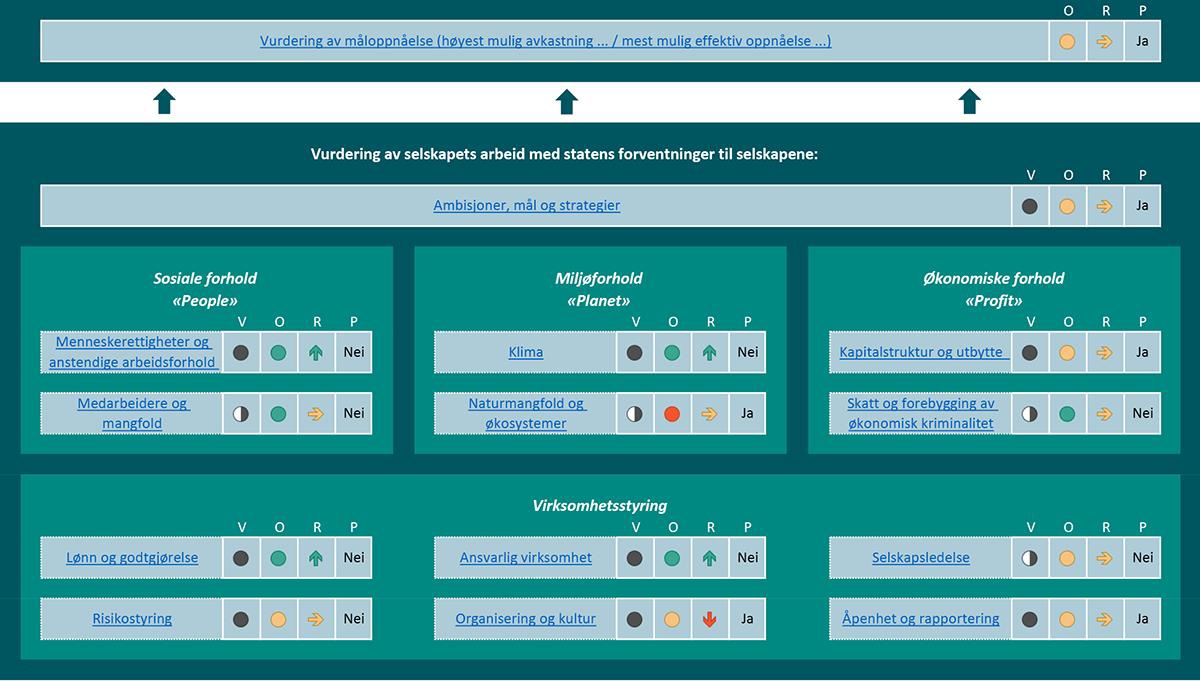Image resolution: width=1200 pixels, height=681 pixels.
Task: Open the Vurdering av måloppnåelse link
Action: tap(545, 42)
